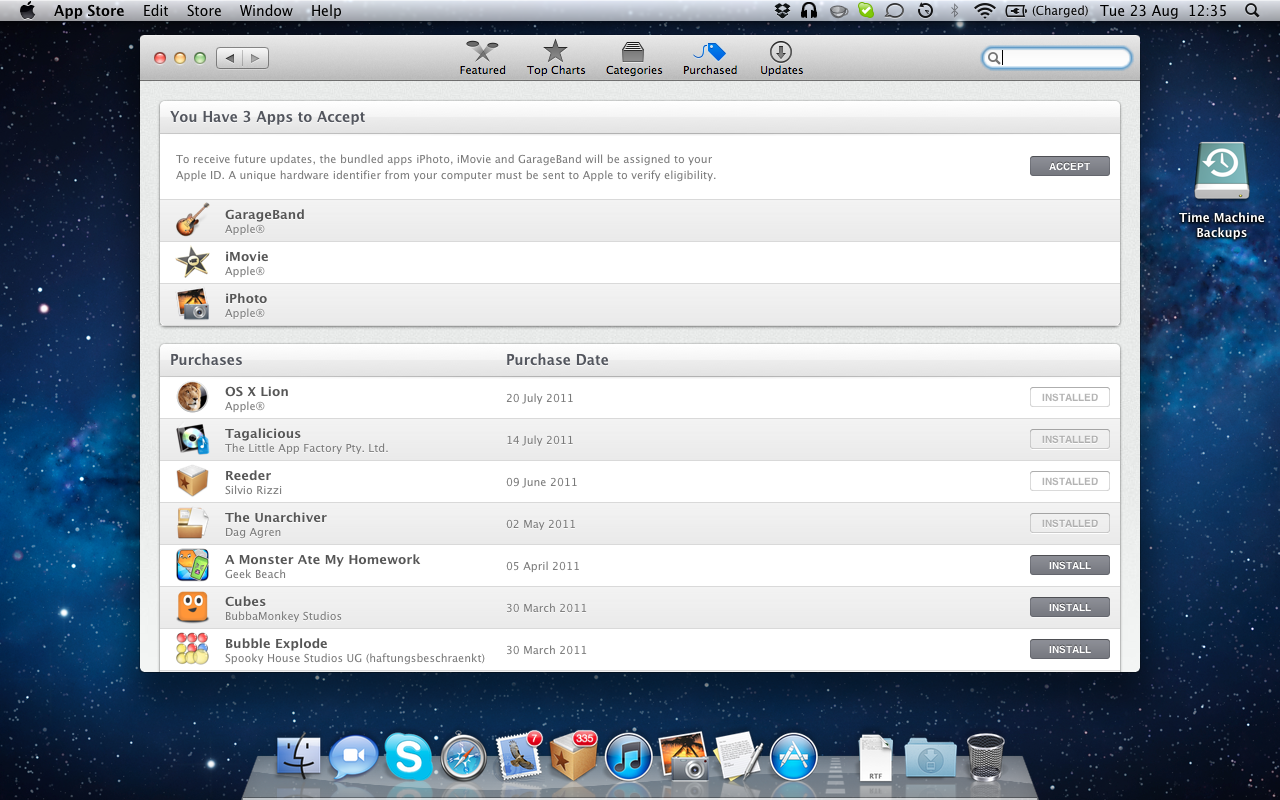Click the Bubble Explode title
The image size is (1280, 800).
tap(276, 644)
